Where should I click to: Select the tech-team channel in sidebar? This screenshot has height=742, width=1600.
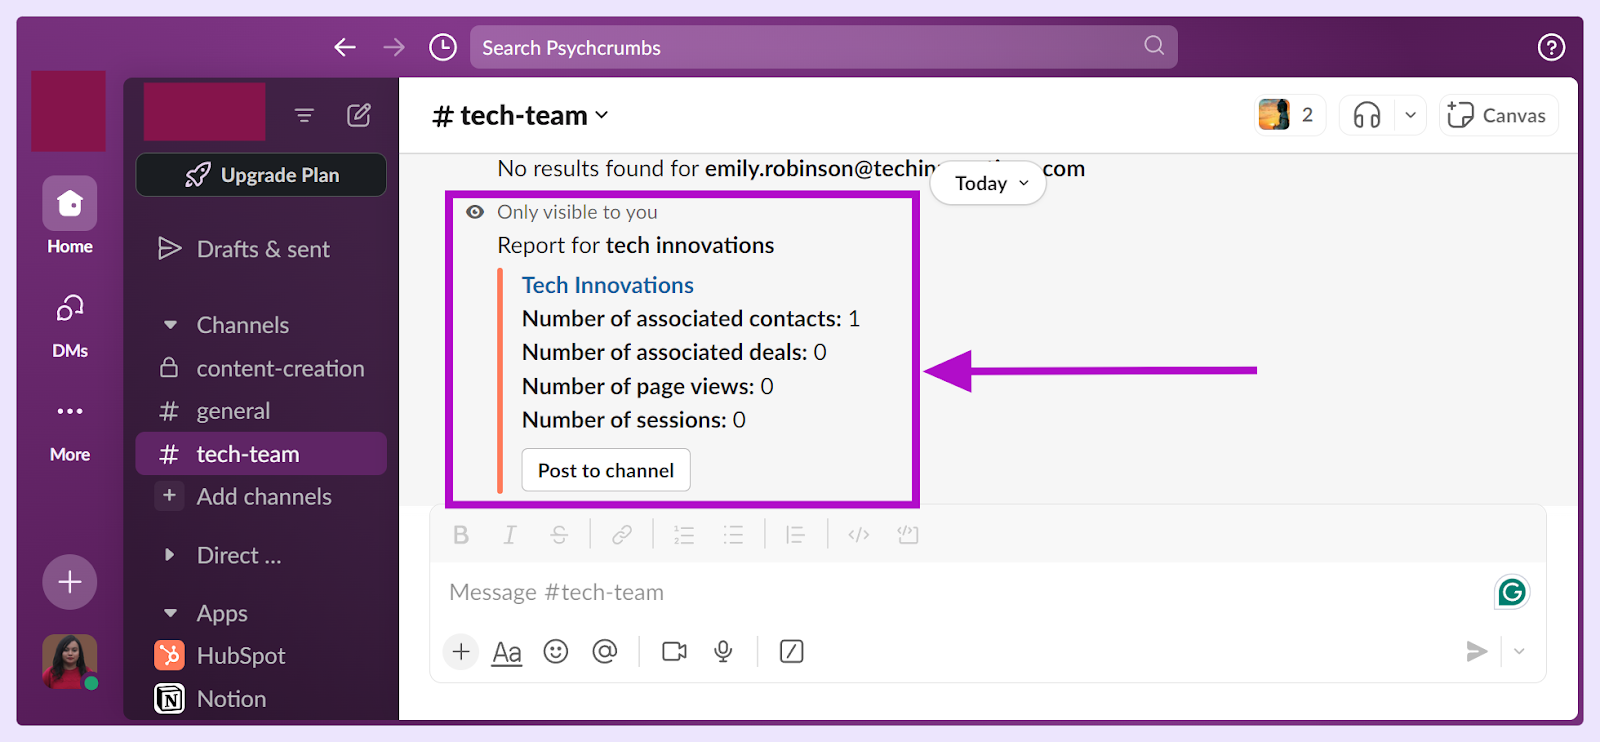coord(261,454)
